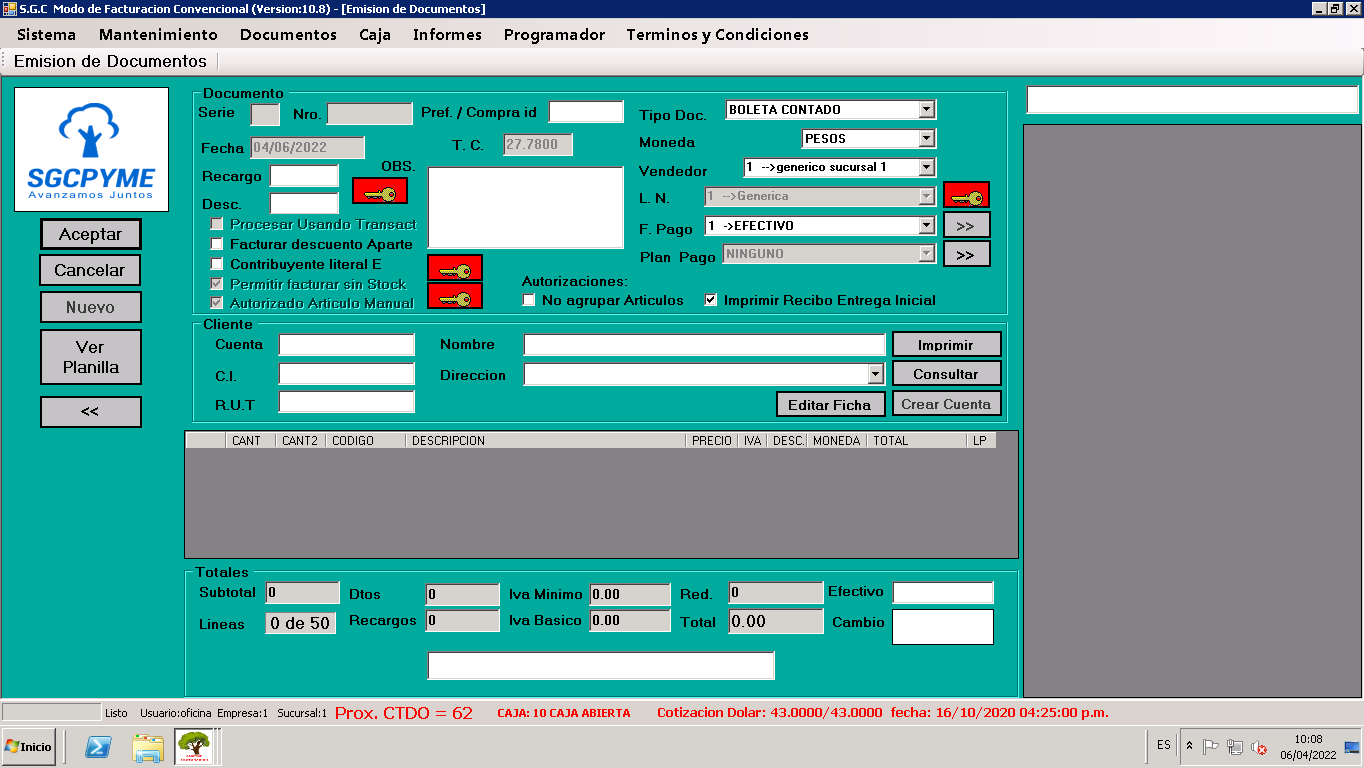Expand the Tipo Doc. dropdown

[x=926, y=109]
